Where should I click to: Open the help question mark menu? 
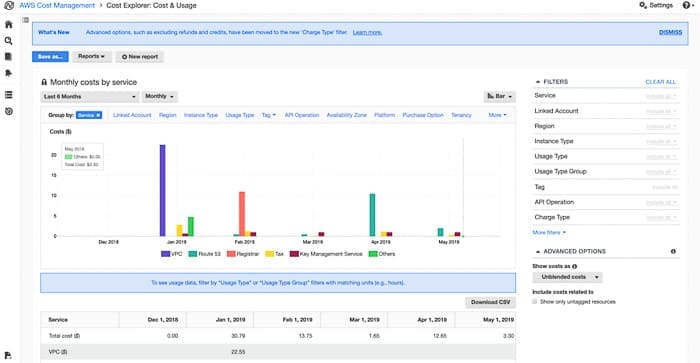pos(687,5)
